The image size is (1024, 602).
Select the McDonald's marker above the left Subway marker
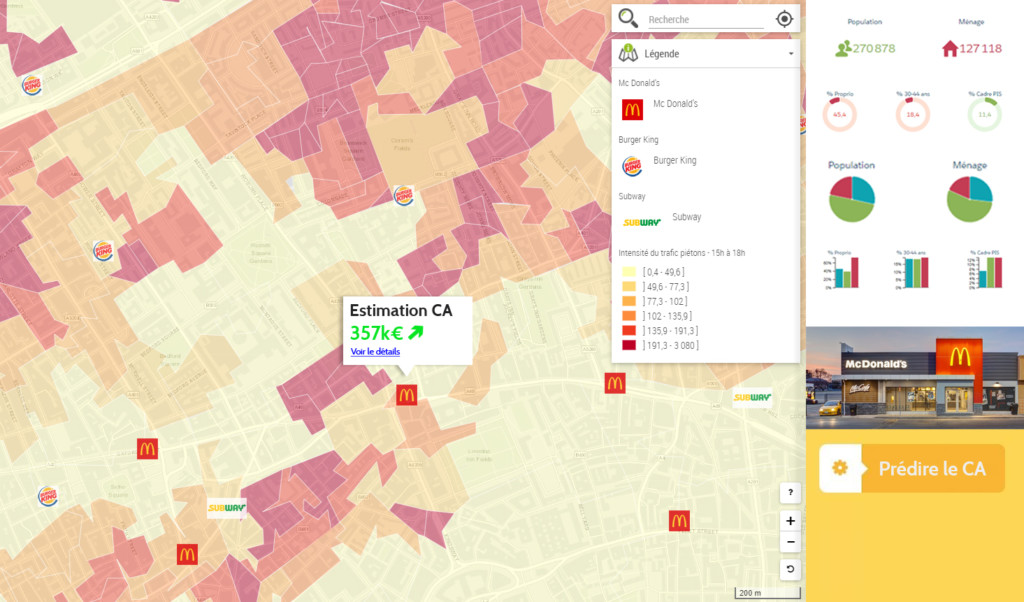[x=147, y=449]
